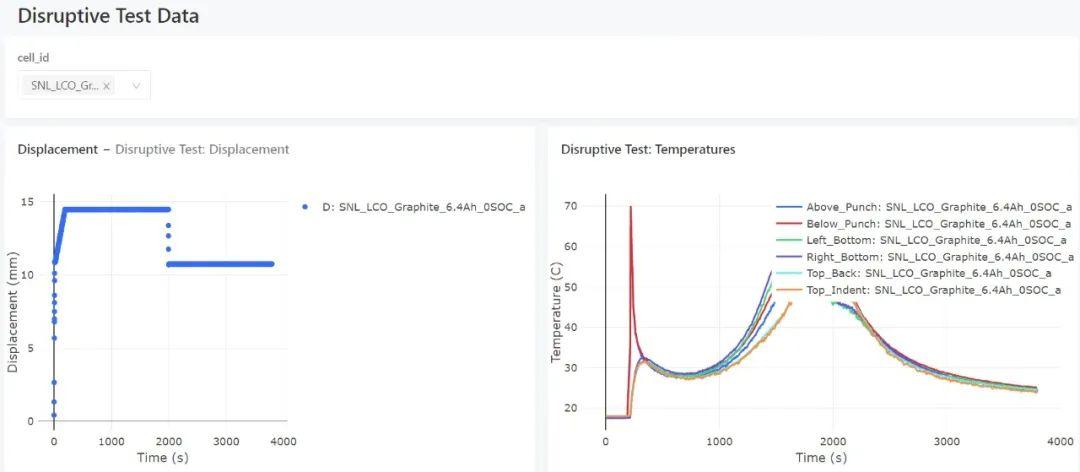Click the red temperature spike peak at 70

(630, 207)
